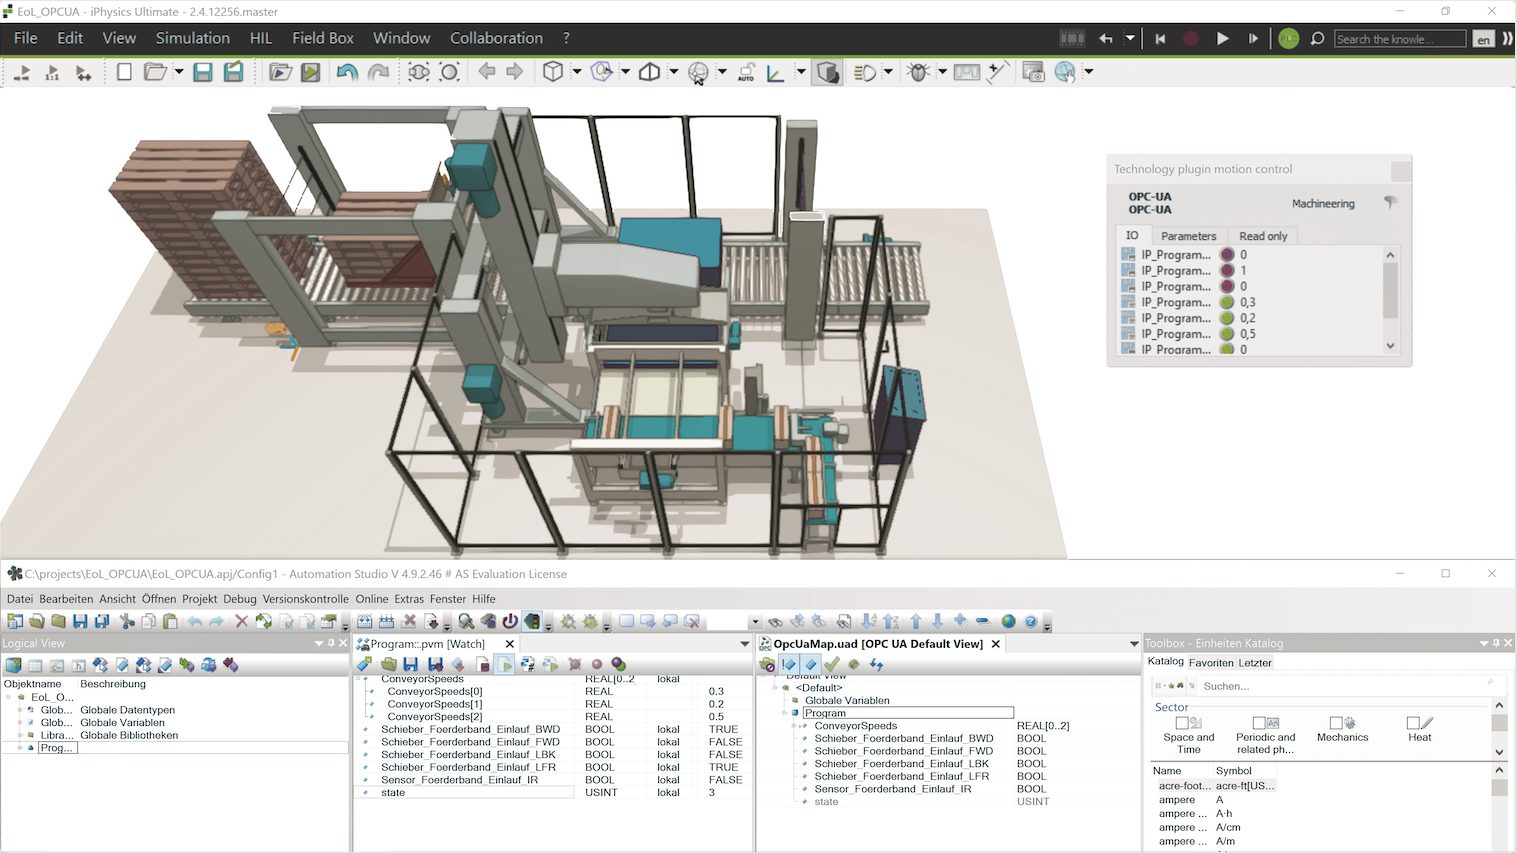
Task: Click the undo arrow in iPhysics toolbar
Action: [346, 72]
